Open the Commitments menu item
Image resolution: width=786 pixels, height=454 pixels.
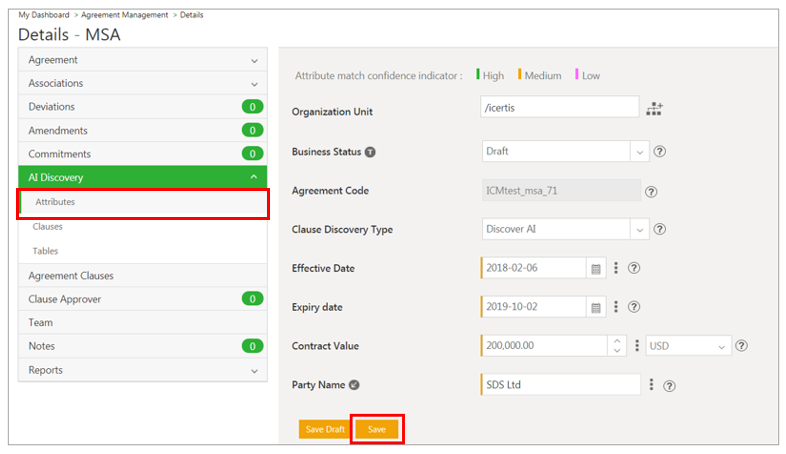(x=143, y=154)
